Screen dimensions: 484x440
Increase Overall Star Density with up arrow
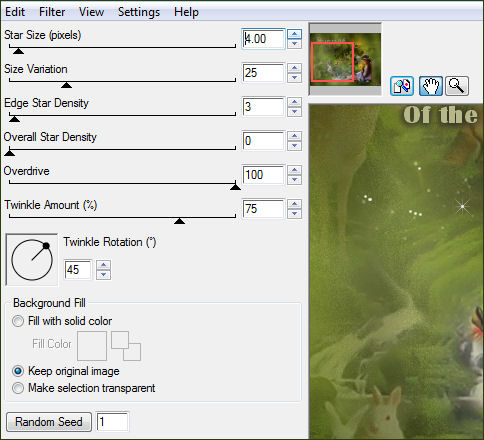click(x=294, y=136)
